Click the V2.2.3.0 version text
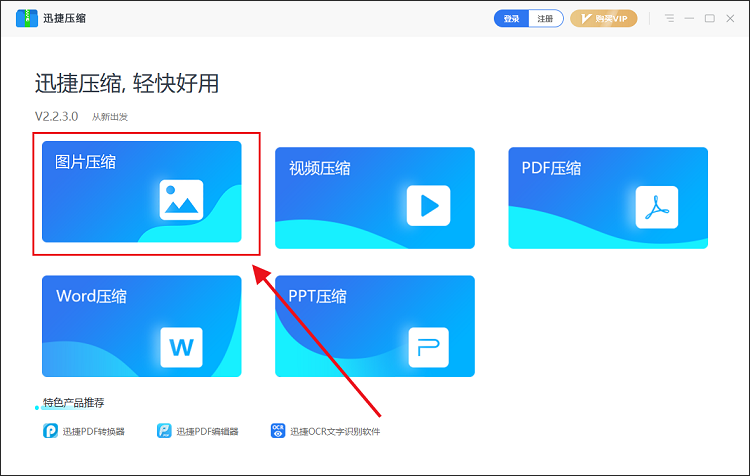 pos(56,117)
